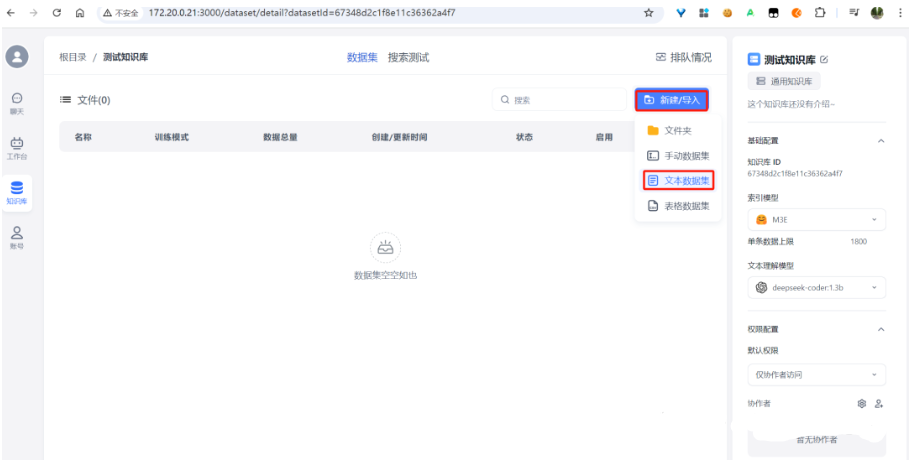Image resolution: width=917 pixels, height=468 pixels.
Task: Click the 数据总量 column header
Action: [x=280, y=137]
